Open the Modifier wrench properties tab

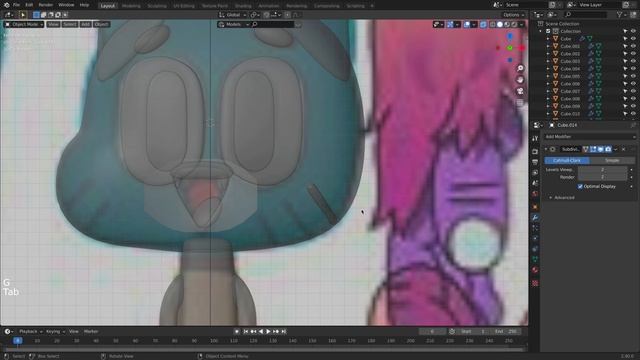click(535, 218)
